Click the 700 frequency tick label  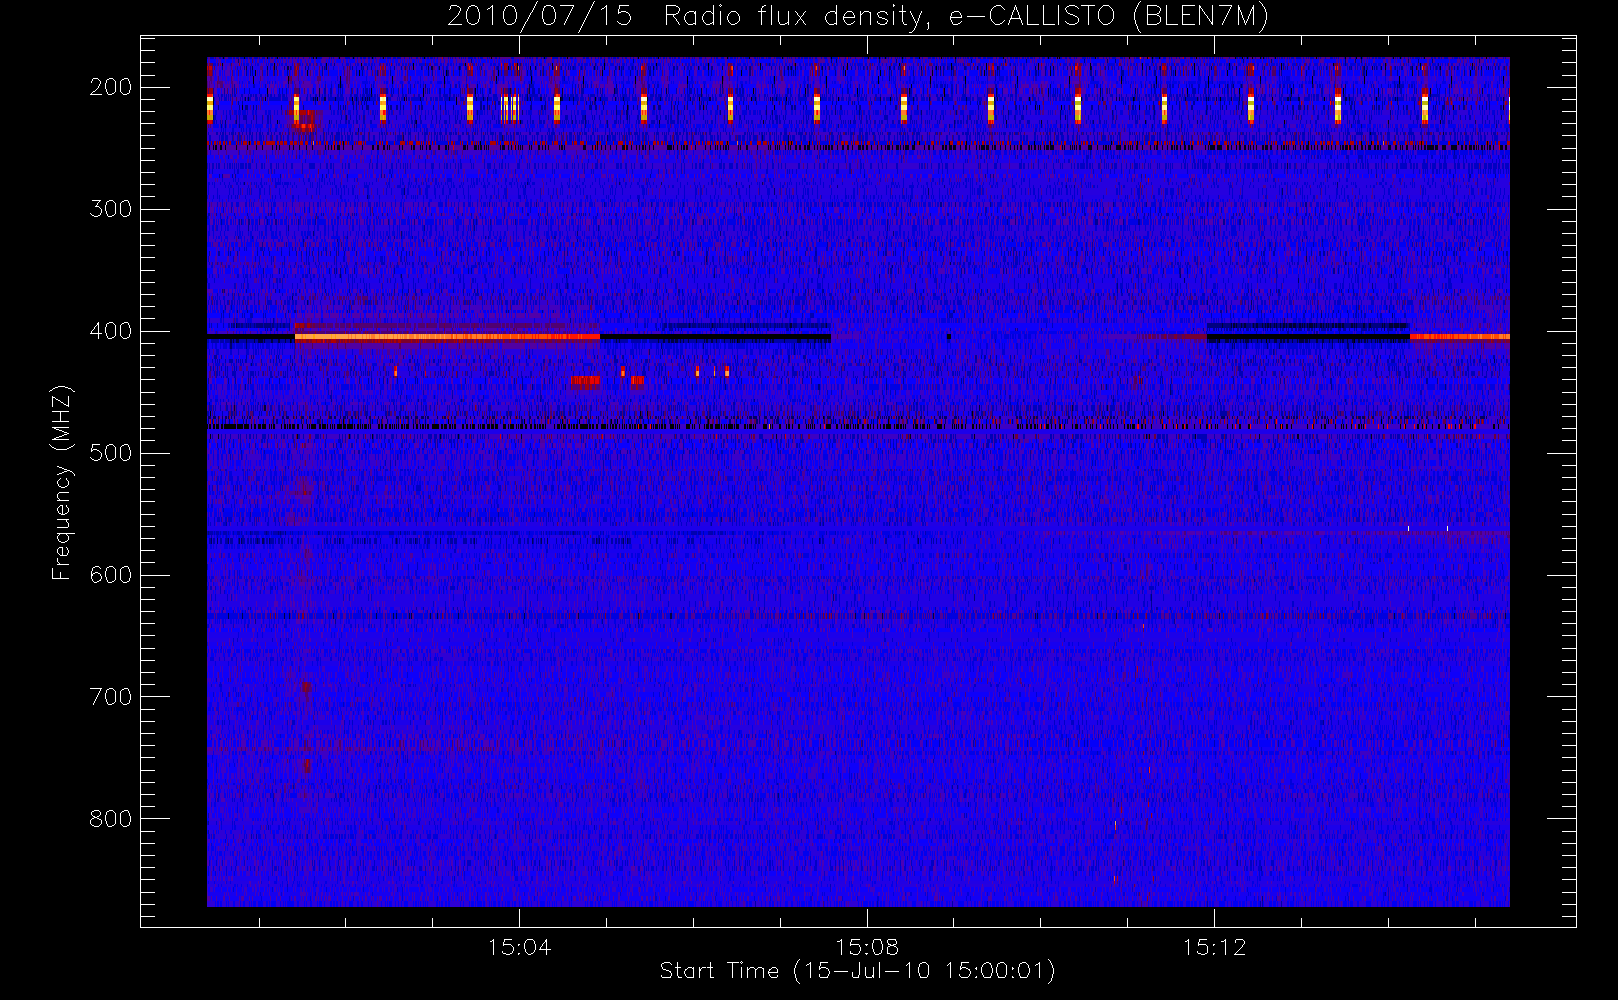point(110,697)
